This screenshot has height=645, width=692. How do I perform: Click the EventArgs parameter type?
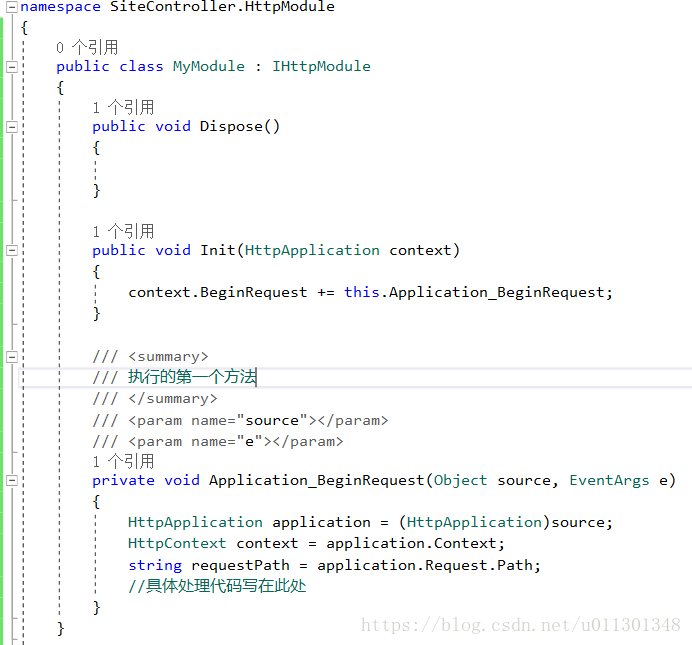(609, 480)
